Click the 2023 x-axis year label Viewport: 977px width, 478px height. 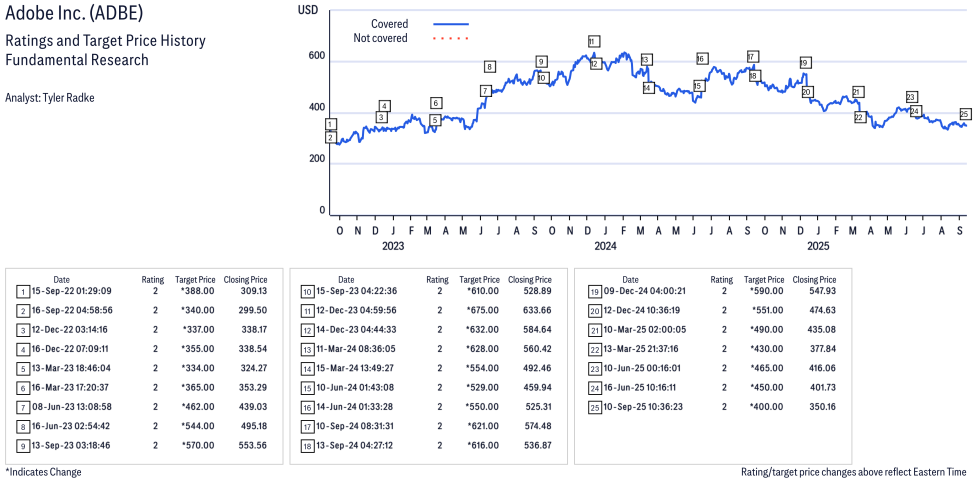(393, 247)
